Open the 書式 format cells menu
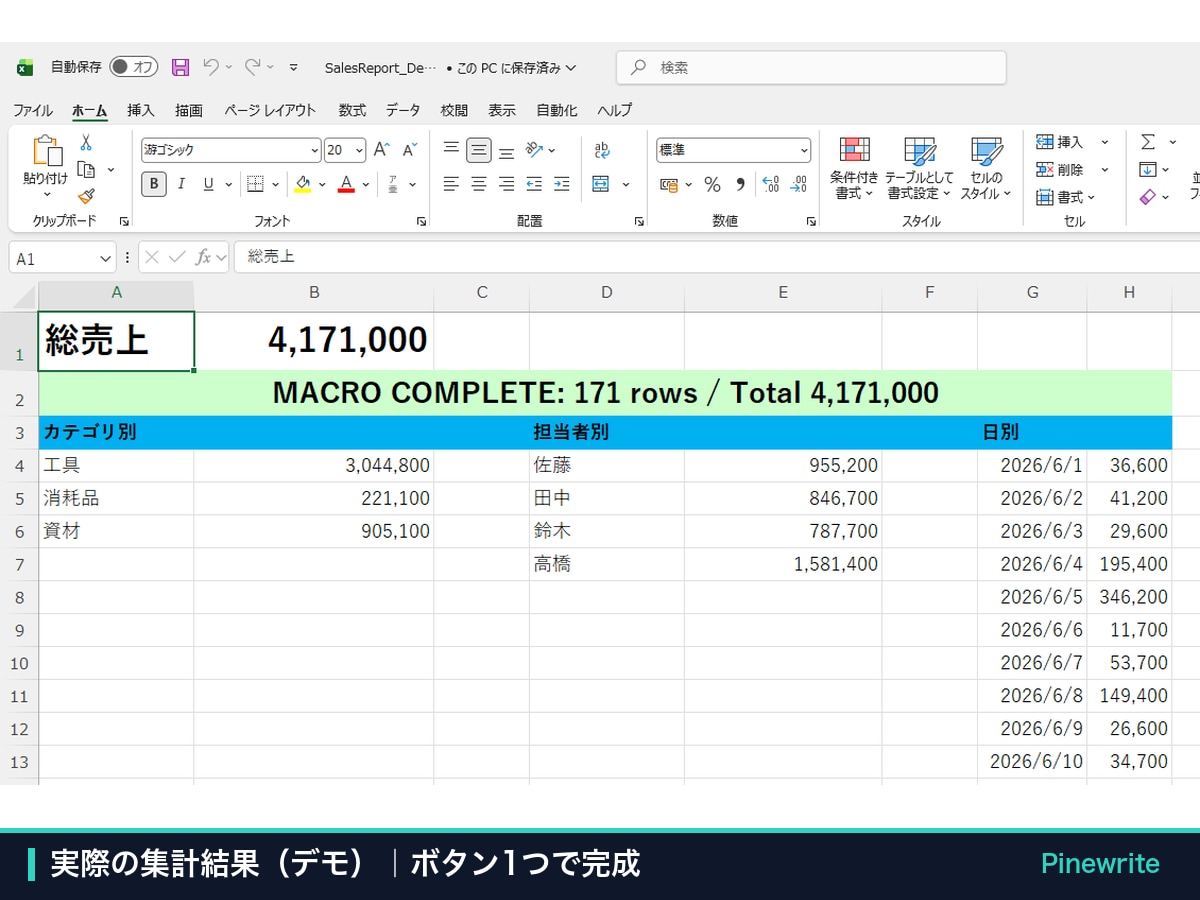 pos(1066,197)
